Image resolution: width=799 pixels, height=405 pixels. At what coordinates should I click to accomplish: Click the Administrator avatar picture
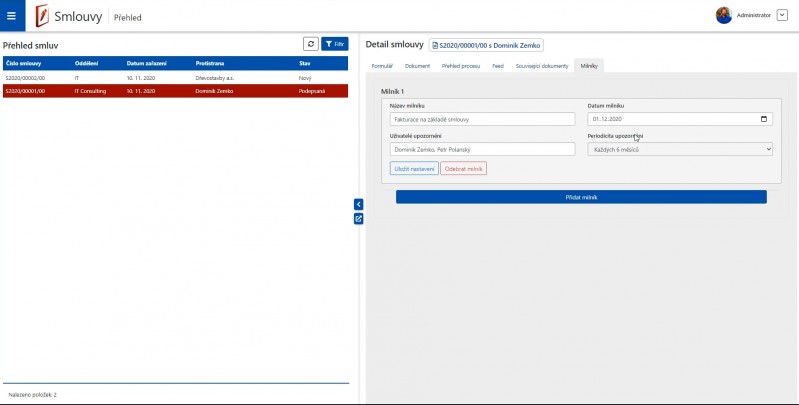724,15
